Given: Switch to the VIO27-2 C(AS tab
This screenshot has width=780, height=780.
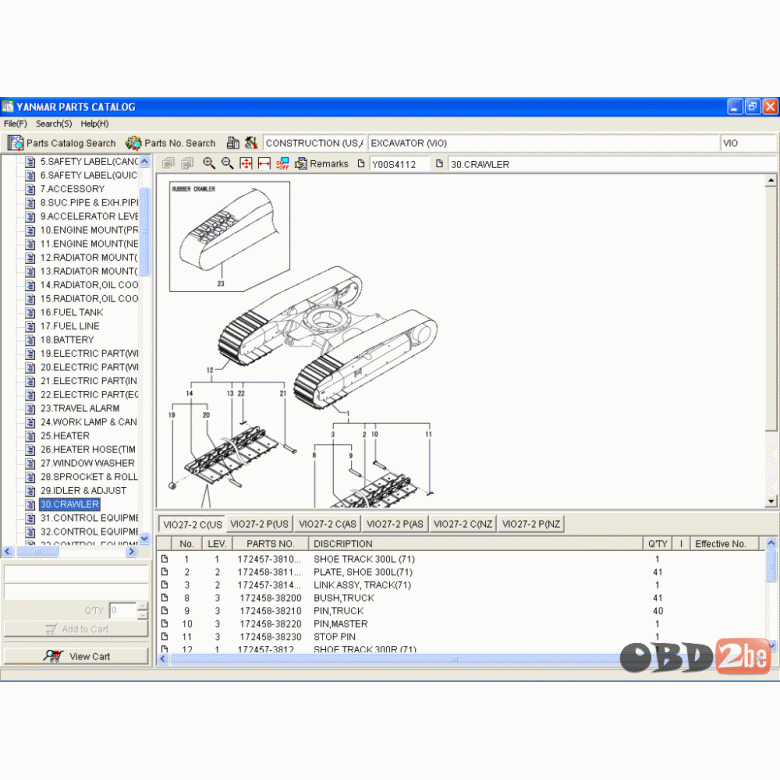Looking at the screenshot, I should tap(327, 524).
